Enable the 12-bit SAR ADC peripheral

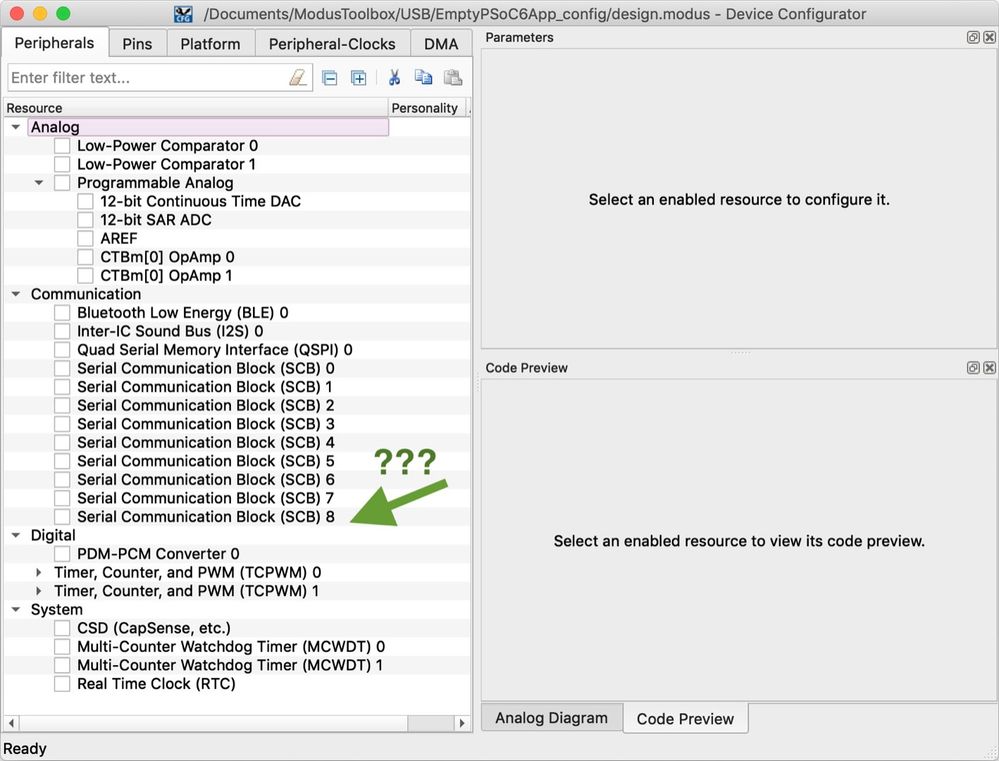coord(86,219)
